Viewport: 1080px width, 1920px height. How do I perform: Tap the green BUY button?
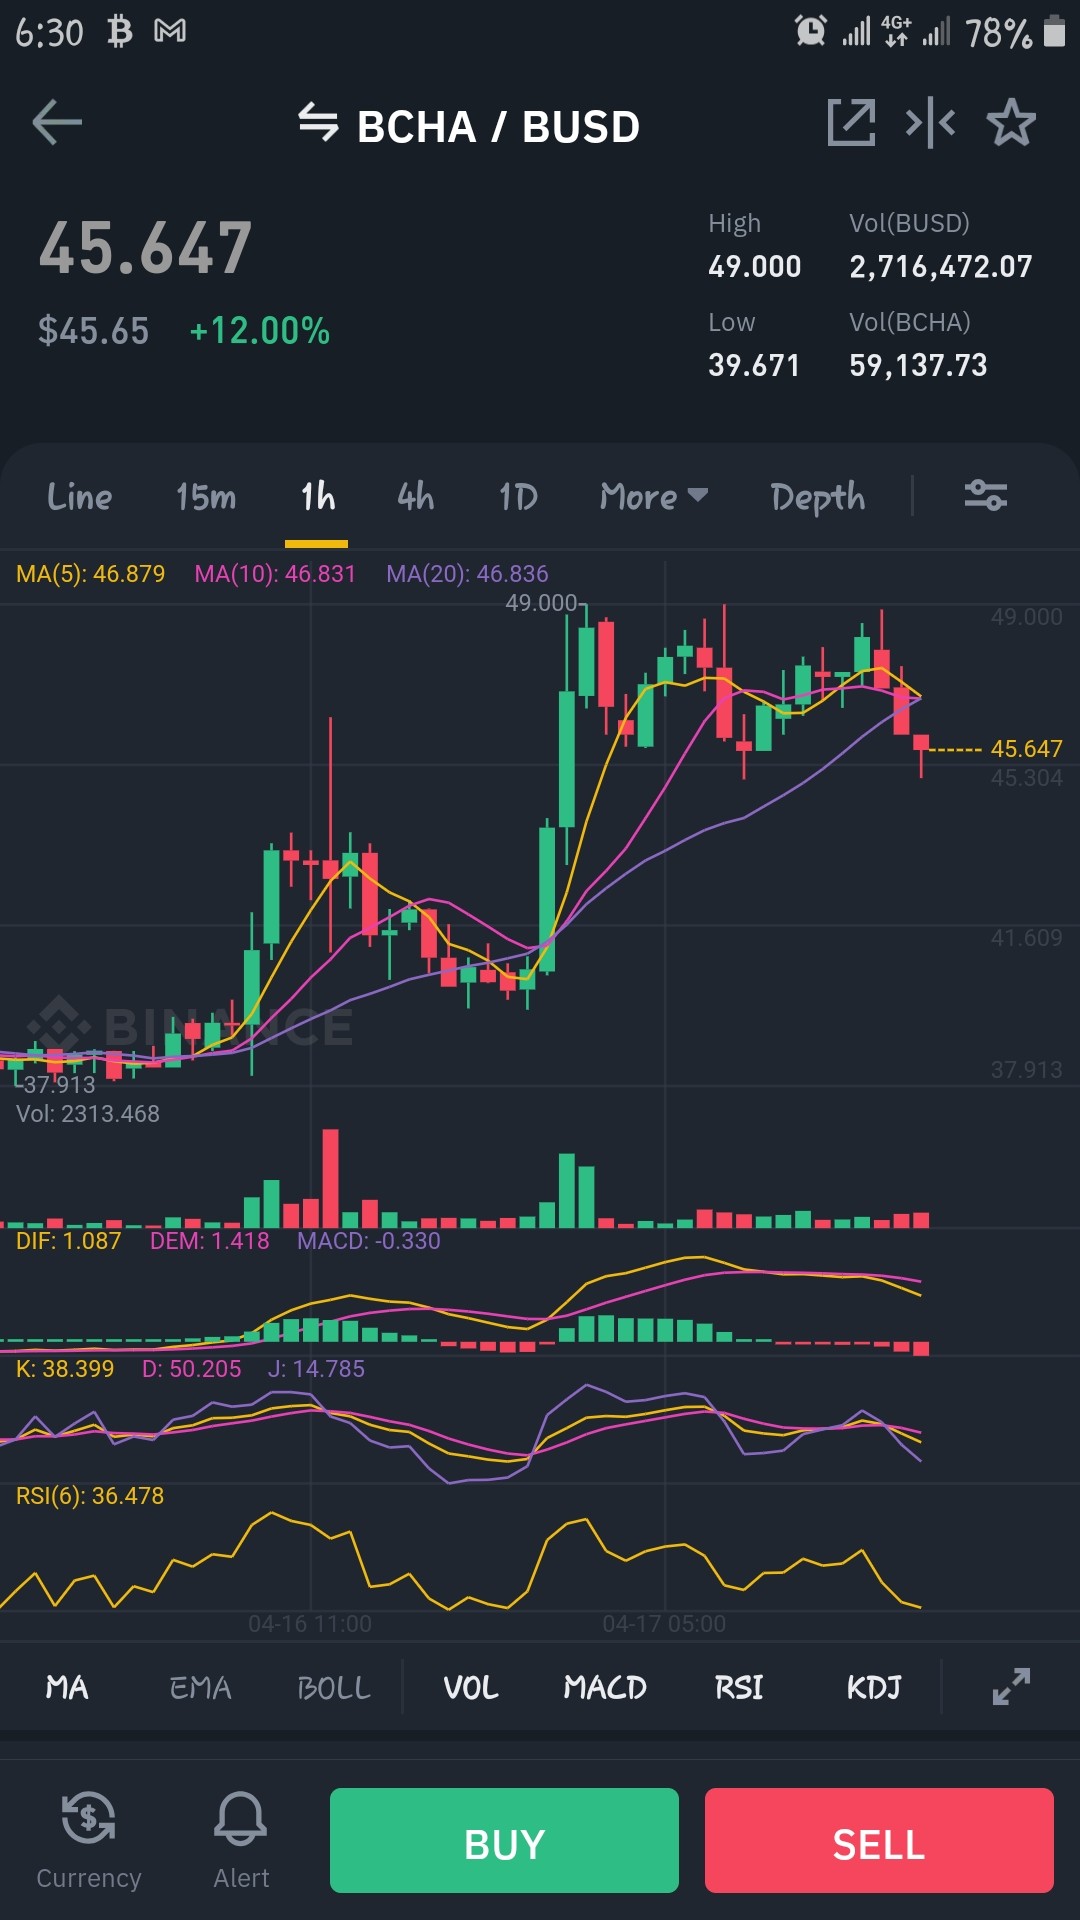(x=504, y=1840)
